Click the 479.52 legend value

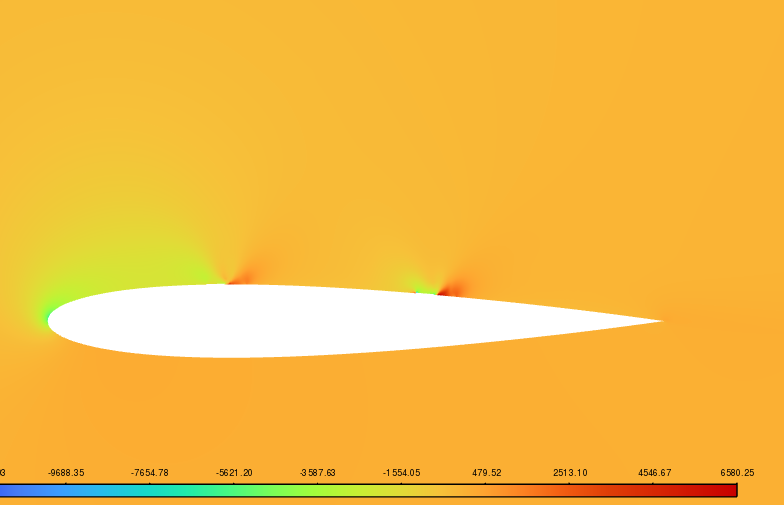click(489, 473)
